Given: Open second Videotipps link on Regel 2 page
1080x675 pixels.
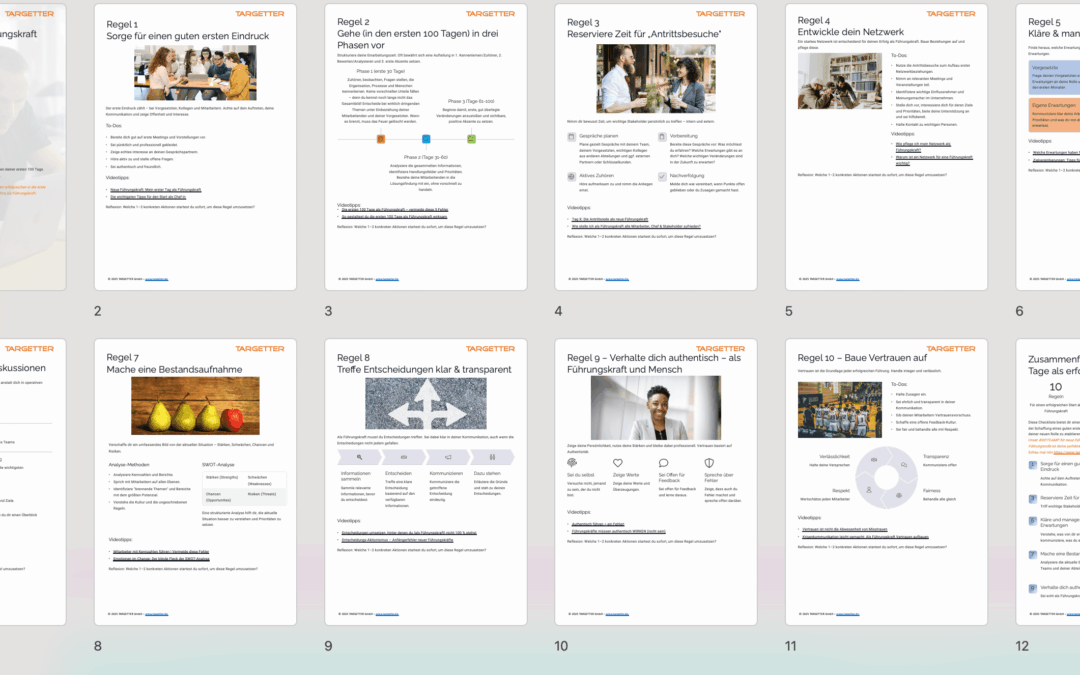Looking at the screenshot, I should pyautogui.click(x=394, y=216).
